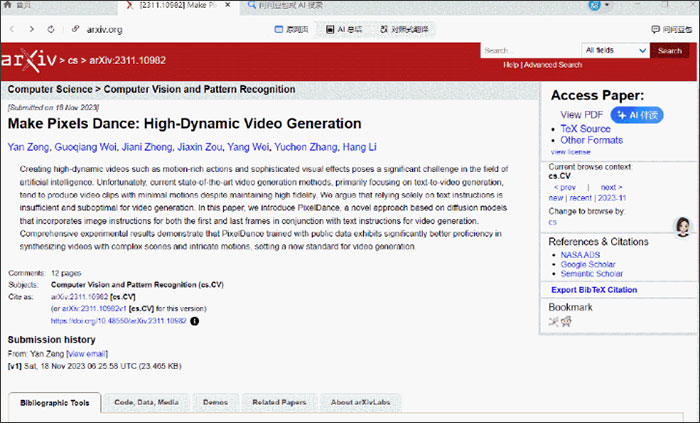
Task: Click the DOI info icon
Action: 195,321
